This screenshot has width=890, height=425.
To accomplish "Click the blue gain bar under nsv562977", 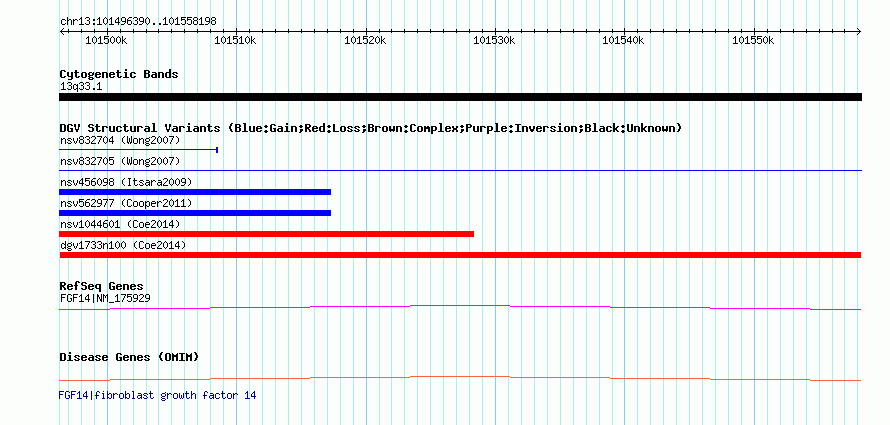I will coord(195,213).
